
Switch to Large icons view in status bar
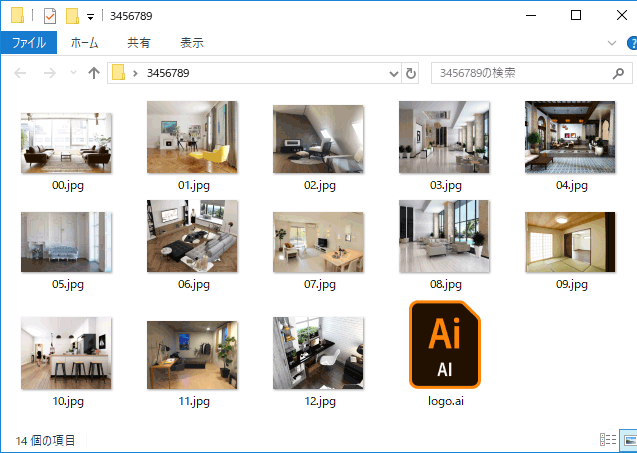coord(629,440)
